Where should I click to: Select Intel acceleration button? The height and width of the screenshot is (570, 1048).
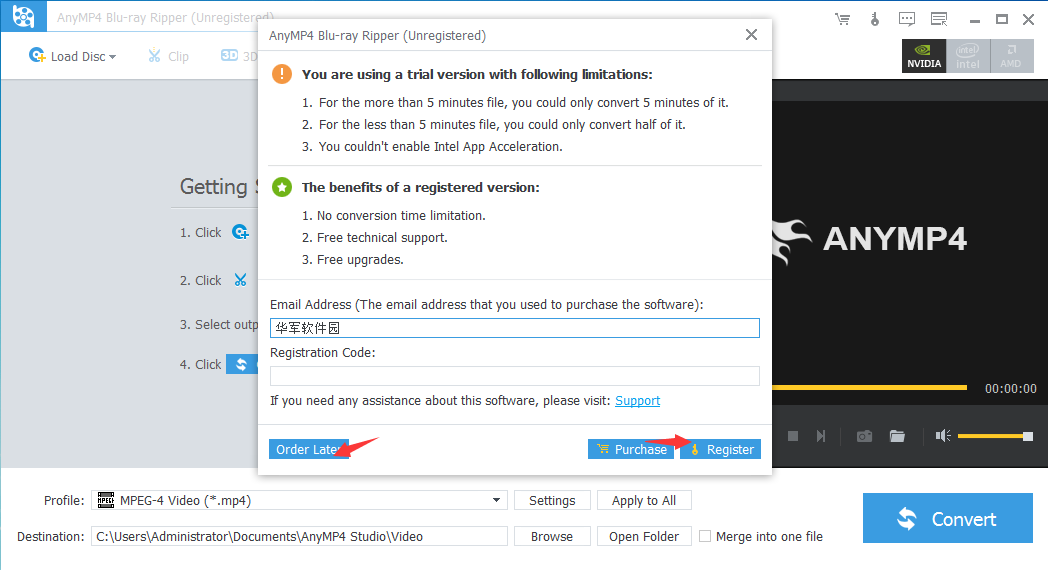tap(968, 56)
